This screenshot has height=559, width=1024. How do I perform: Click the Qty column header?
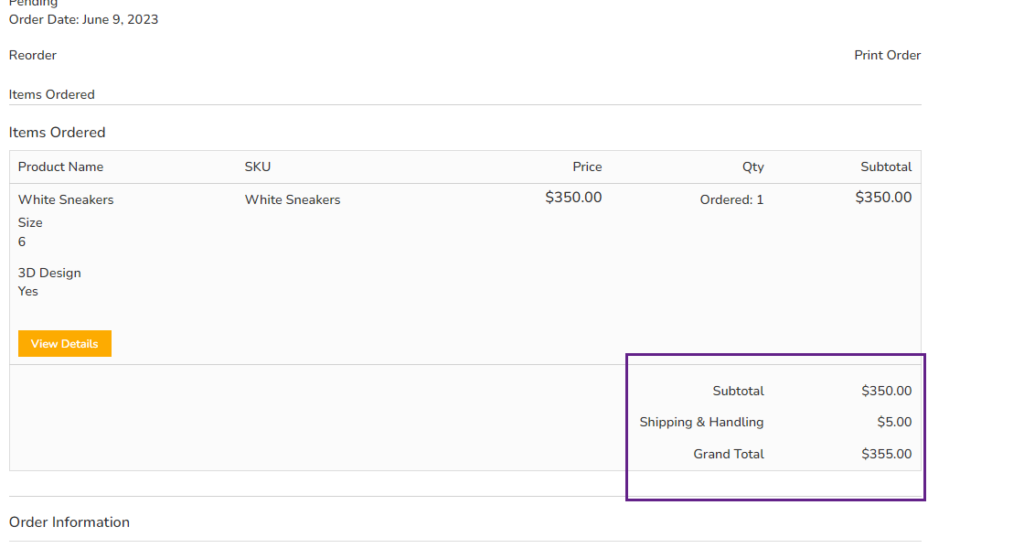753,167
